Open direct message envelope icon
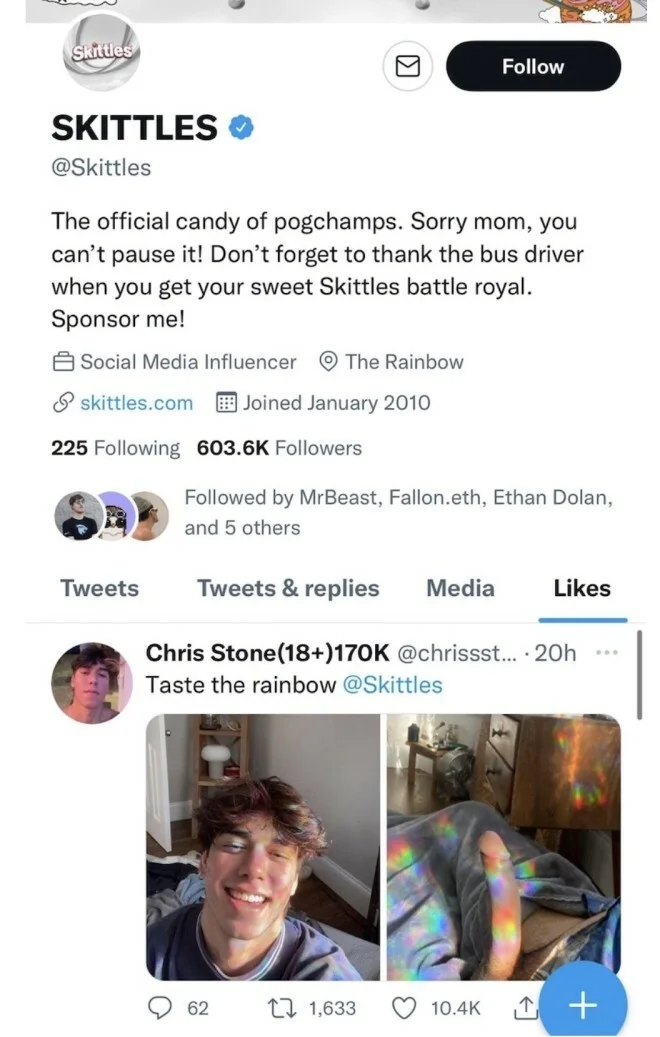Viewport: 660px width, 1037px height. point(407,66)
